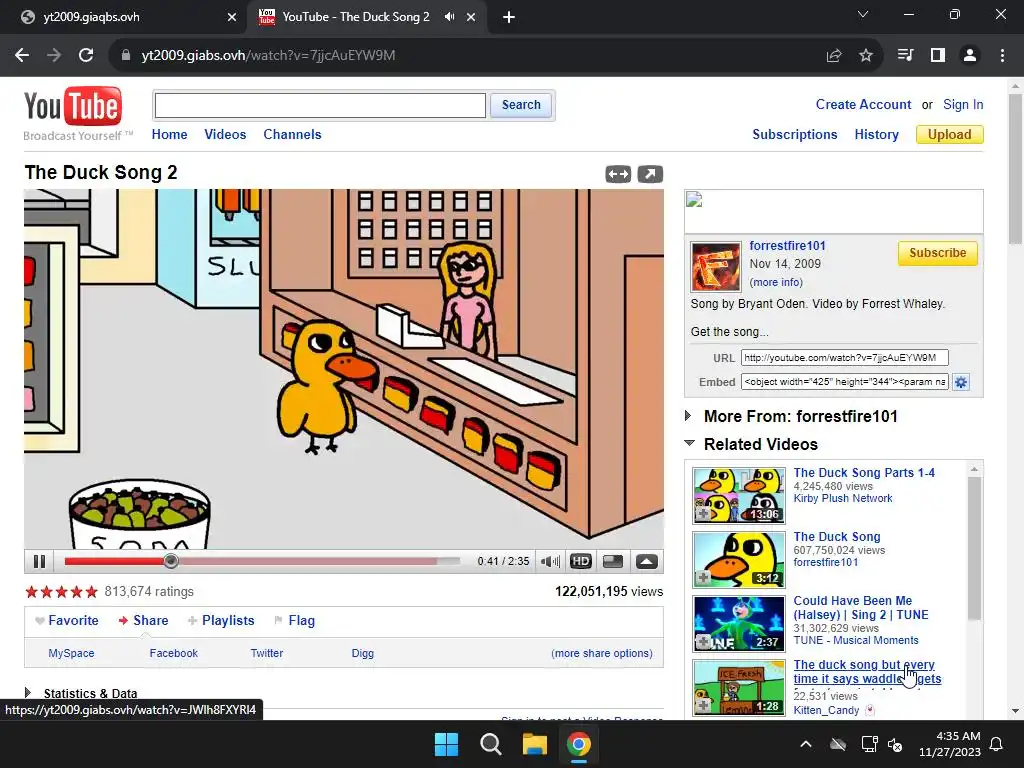Click Kitten_Candy channel link
This screenshot has width=1024, height=768.
click(x=826, y=710)
